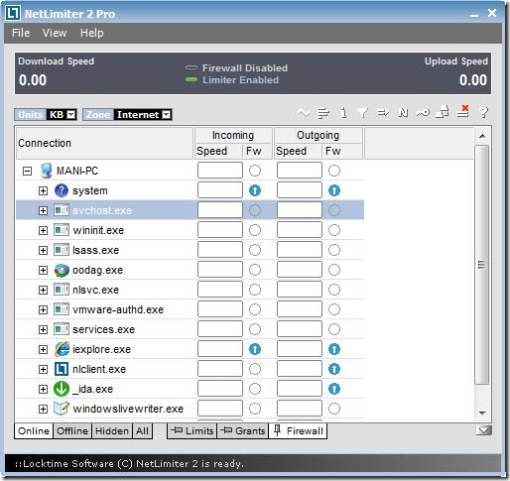The height and width of the screenshot is (481, 510).
Task: Show the Grants view tab
Action: [x=243, y=431]
